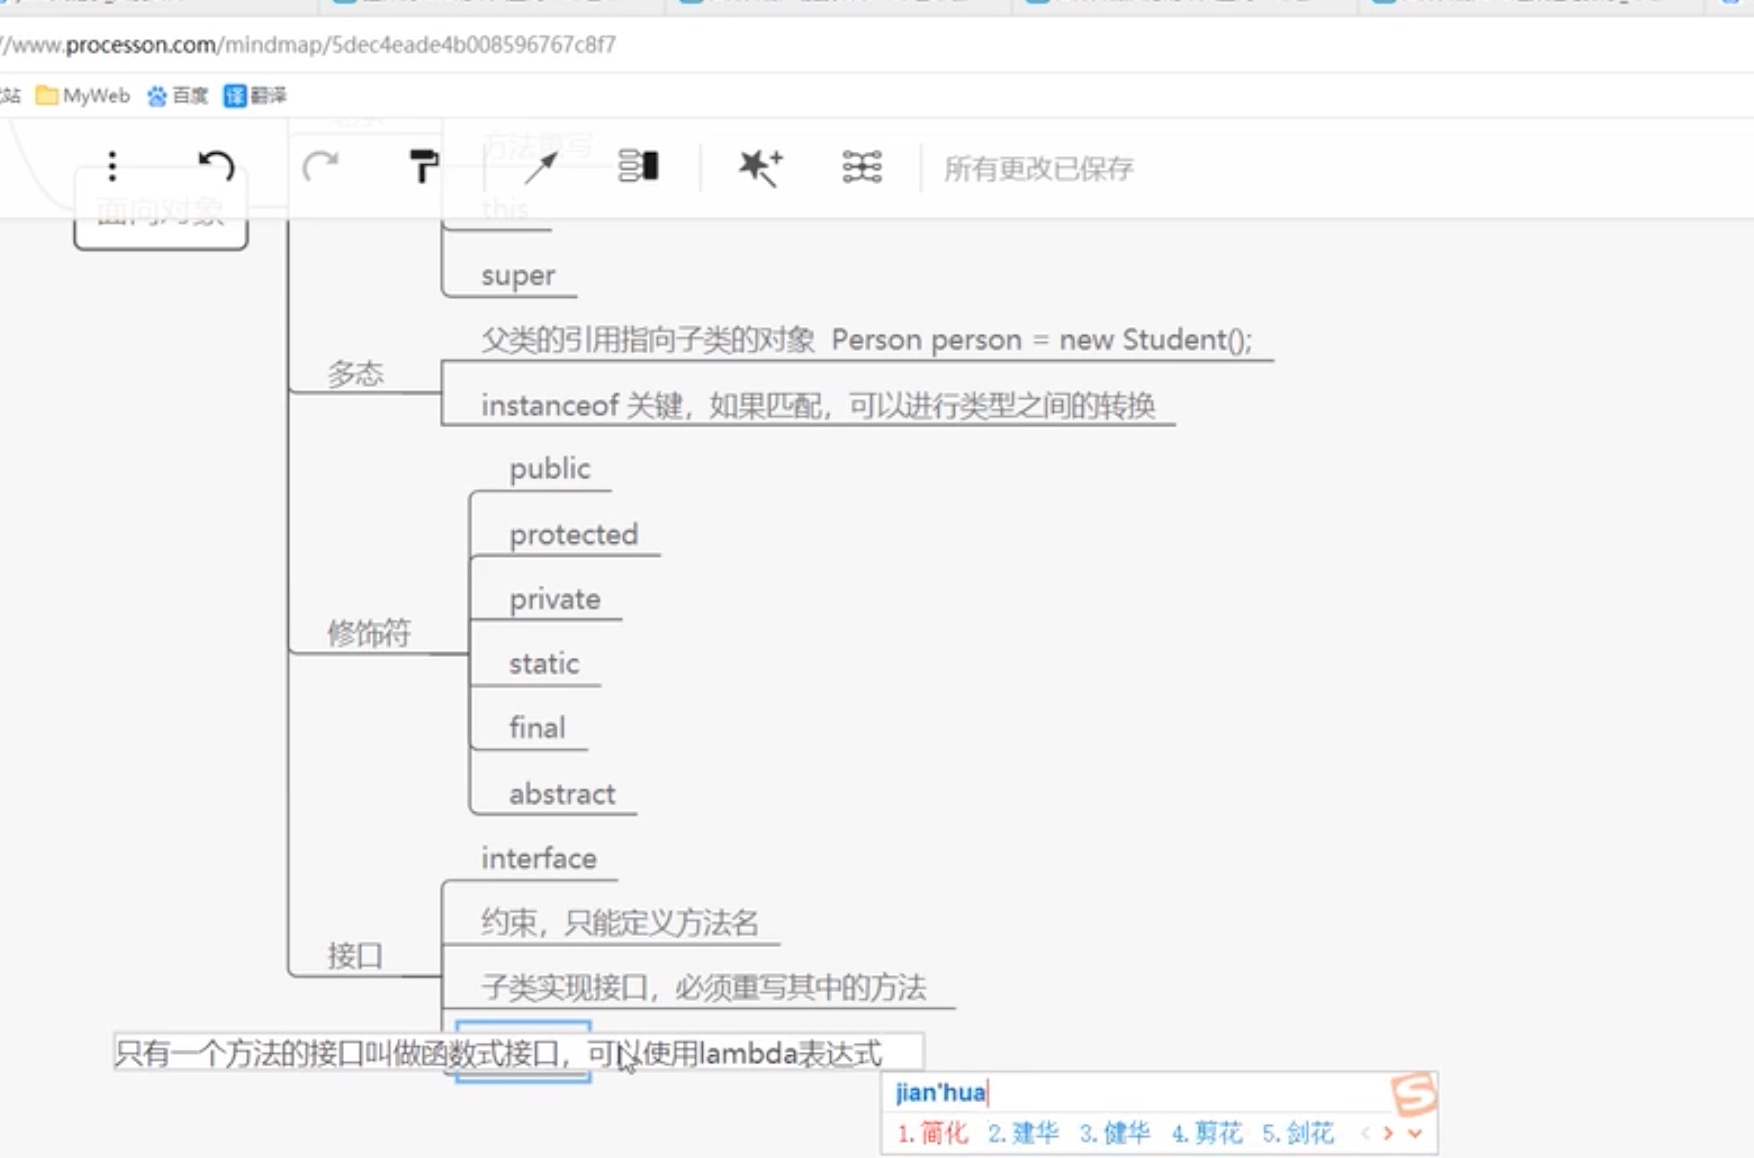The height and width of the screenshot is (1158, 1754).
Task: Click the undo arrow icon
Action: coord(215,166)
